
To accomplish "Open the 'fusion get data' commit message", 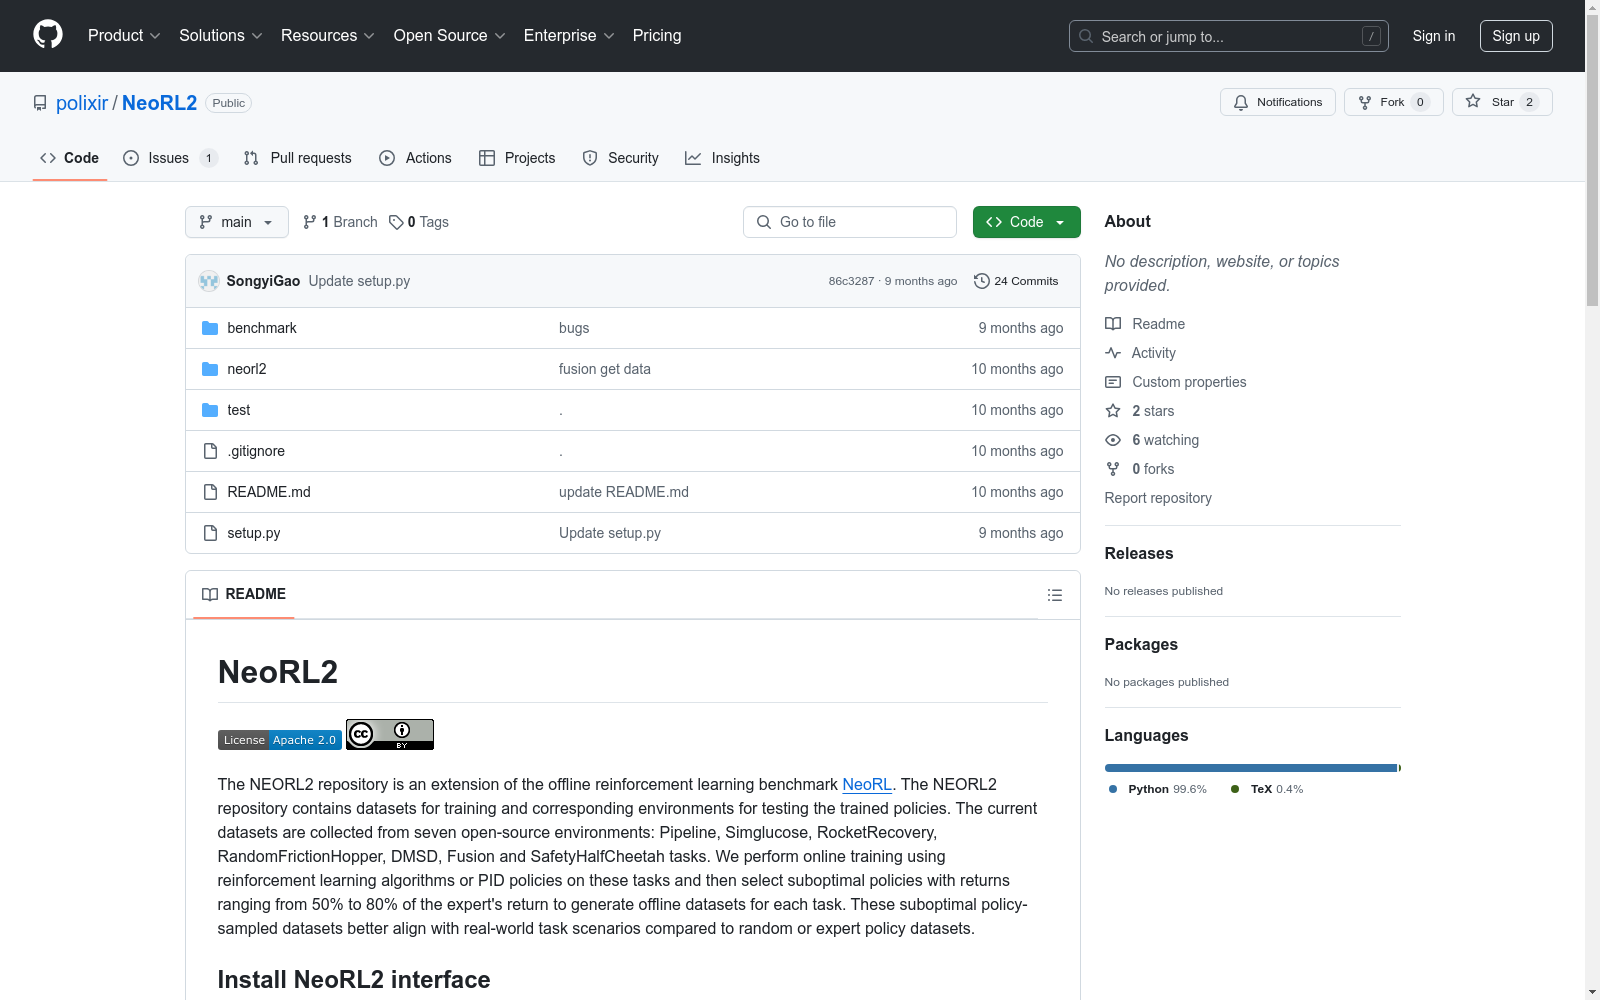I will point(605,369).
